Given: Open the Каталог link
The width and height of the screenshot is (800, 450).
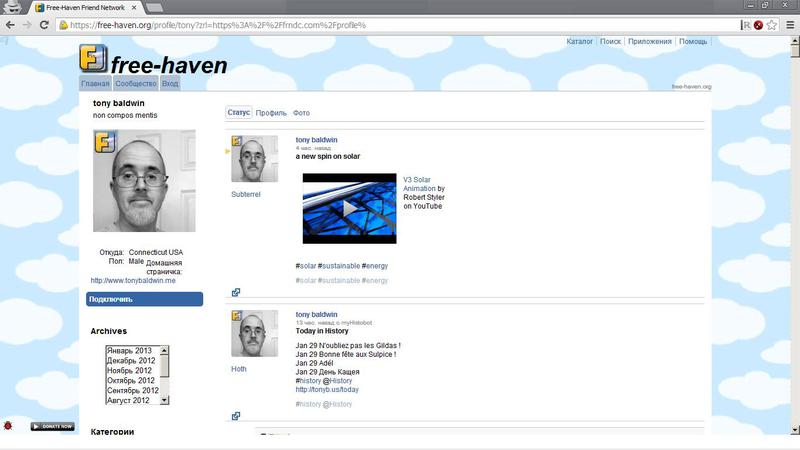Looking at the screenshot, I should click(x=580, y=41).
